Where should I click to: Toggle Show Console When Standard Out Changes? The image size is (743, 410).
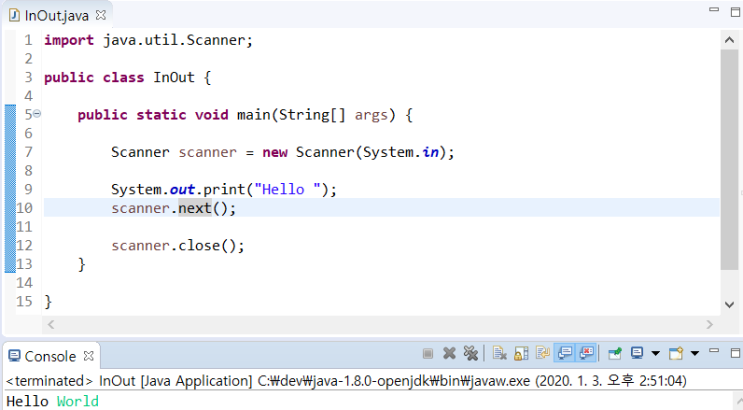pyautogui.click(x=564, y=354)
